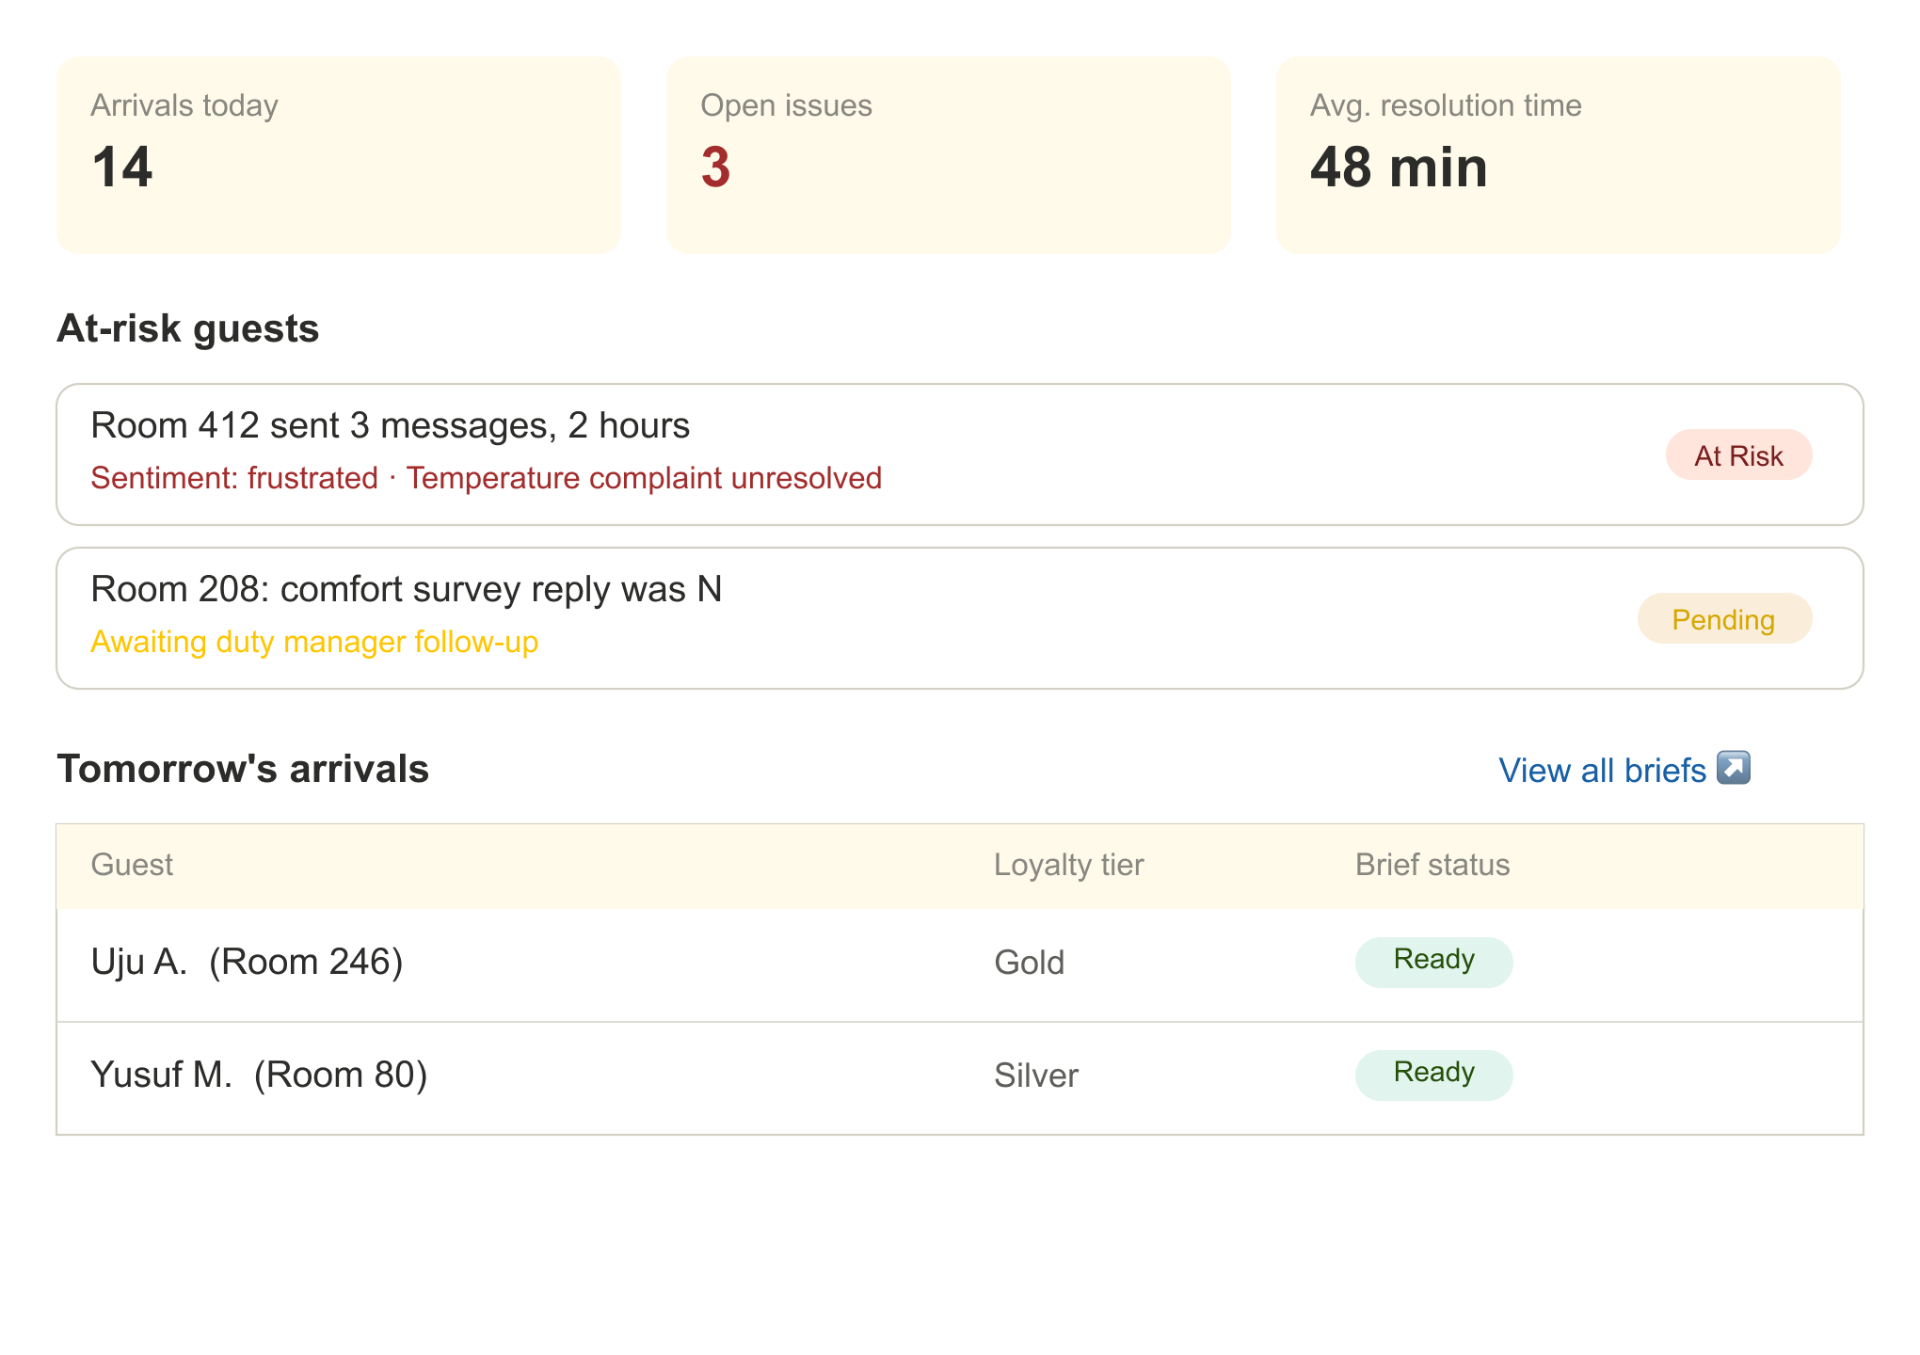Click the arrow icon beside View all briefs
Viewport: 1920px width, 1355px height.
[1733, 768]
